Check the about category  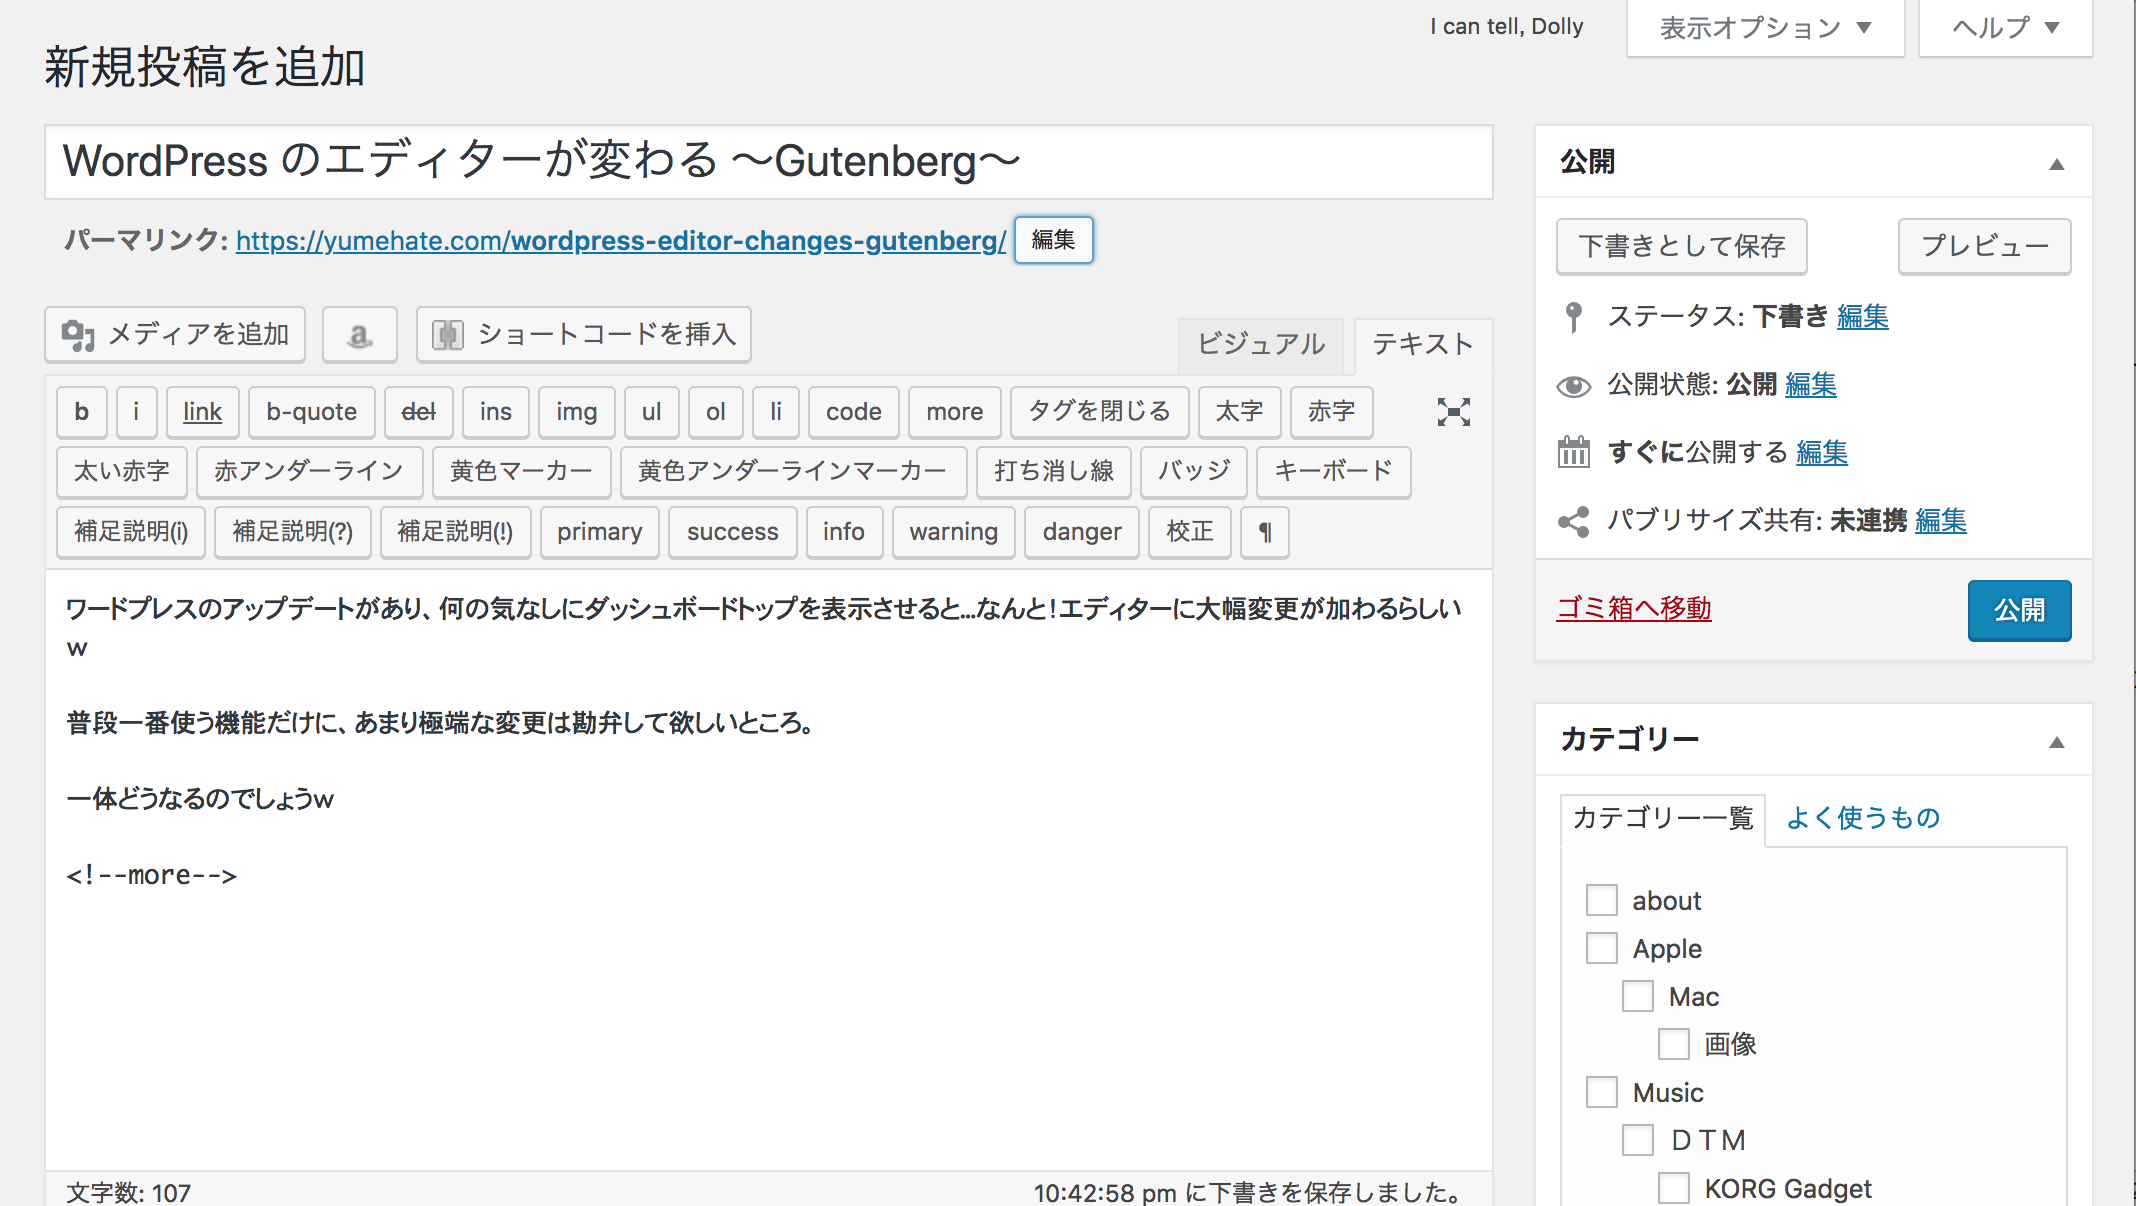pyautogui.click(x=1602, y=900)
